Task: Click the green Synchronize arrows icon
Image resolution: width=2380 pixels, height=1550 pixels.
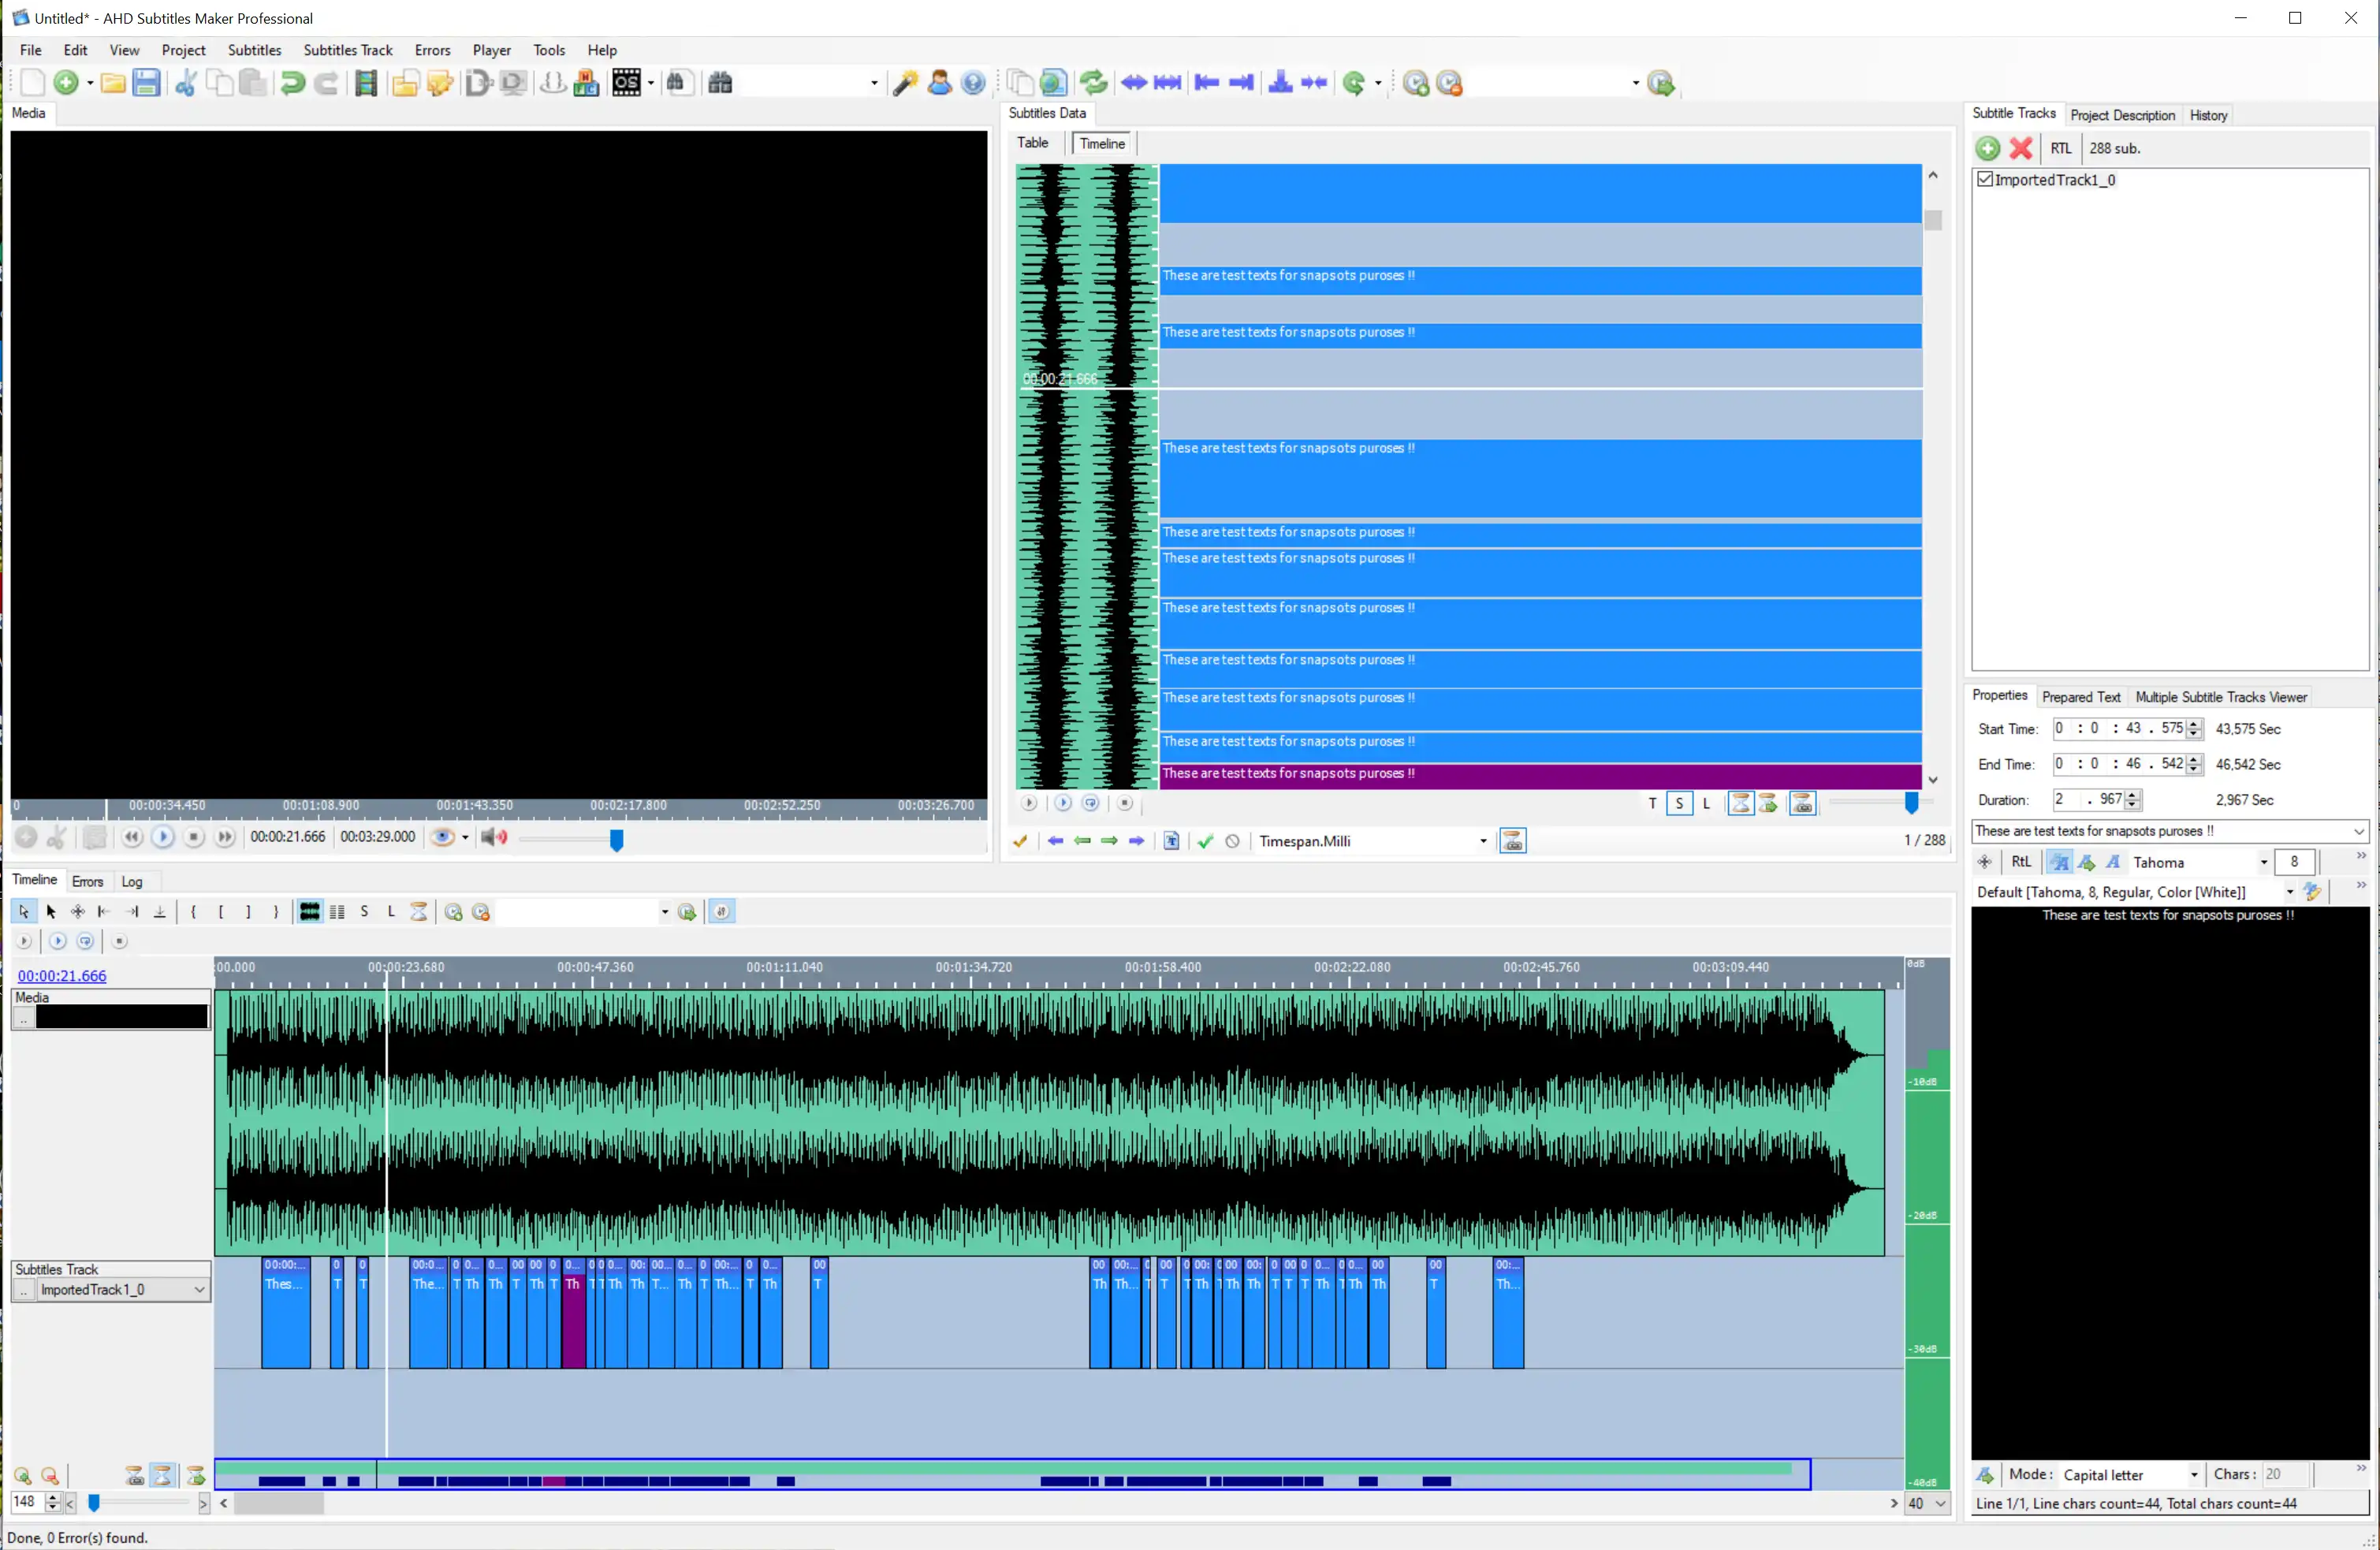Action: click(1094, 83)
